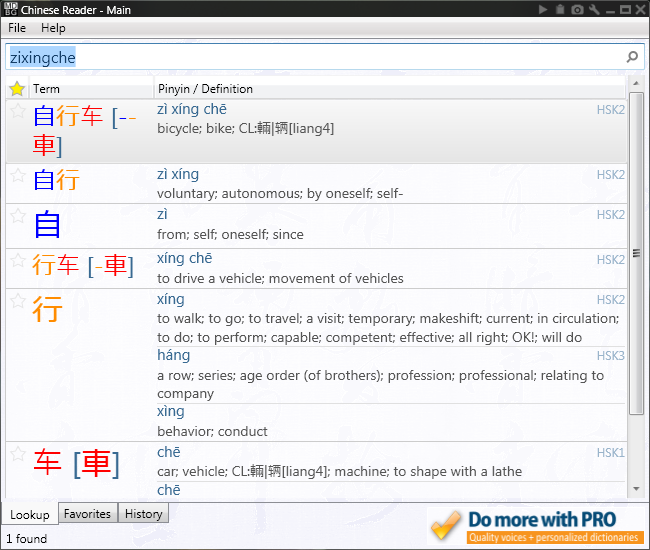Select the 自行车 term characters
This screenshot has width=650, height=550.
click(x=68, y=116)
